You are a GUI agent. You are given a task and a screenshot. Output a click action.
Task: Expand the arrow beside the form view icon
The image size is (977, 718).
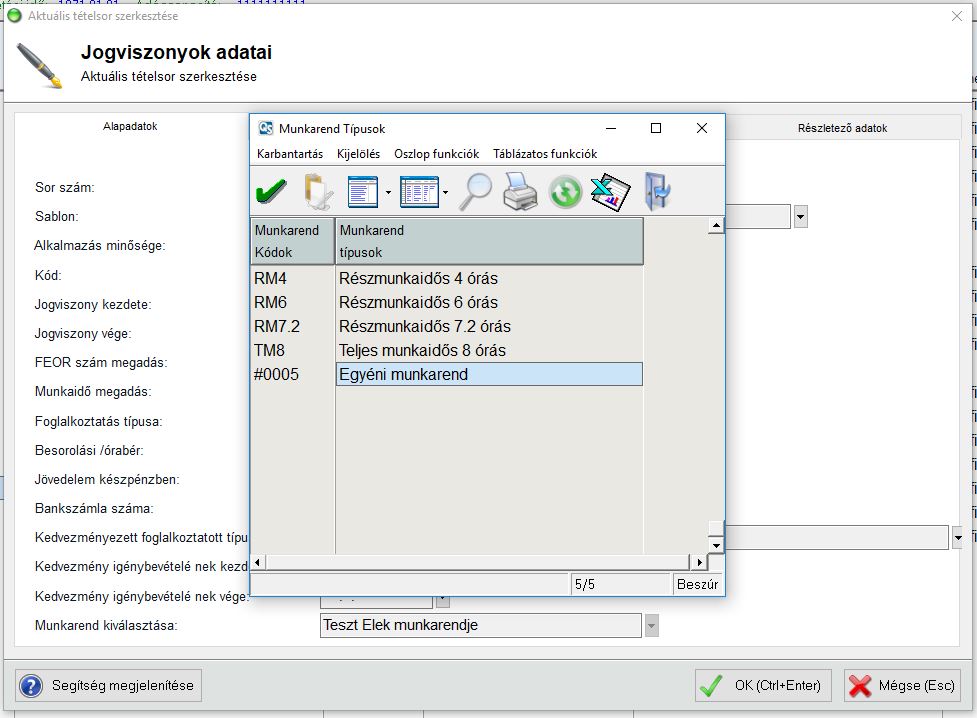tap(388, 191)
